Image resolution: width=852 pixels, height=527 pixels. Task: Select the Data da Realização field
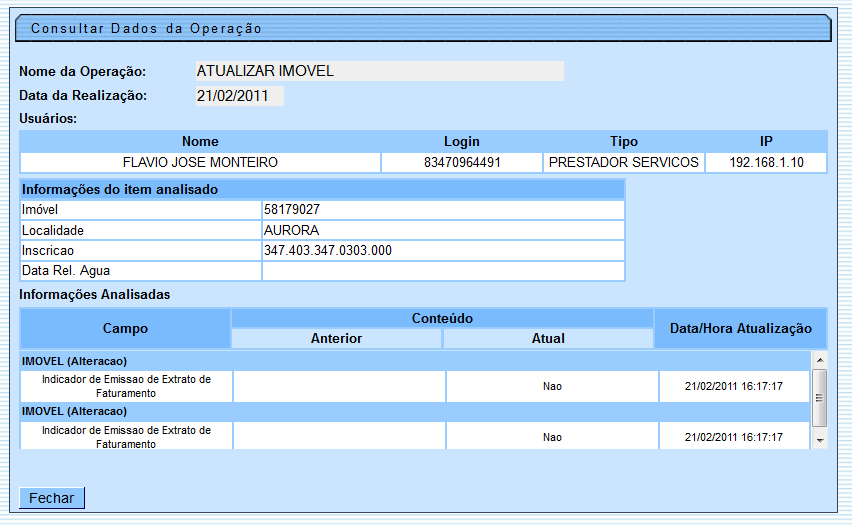coord(239,96)
